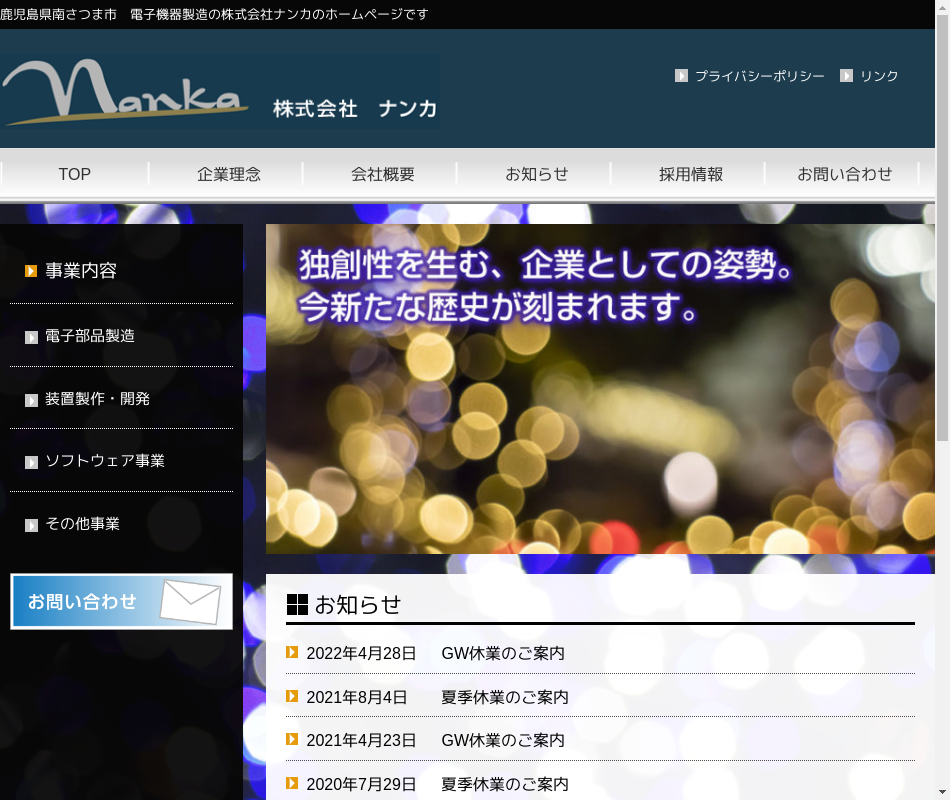Image resolution: width=950 pixels, height=800 pixels.
Task: Click orange arrow beside 2022年4月28日 notice
Action: [292, 653]
